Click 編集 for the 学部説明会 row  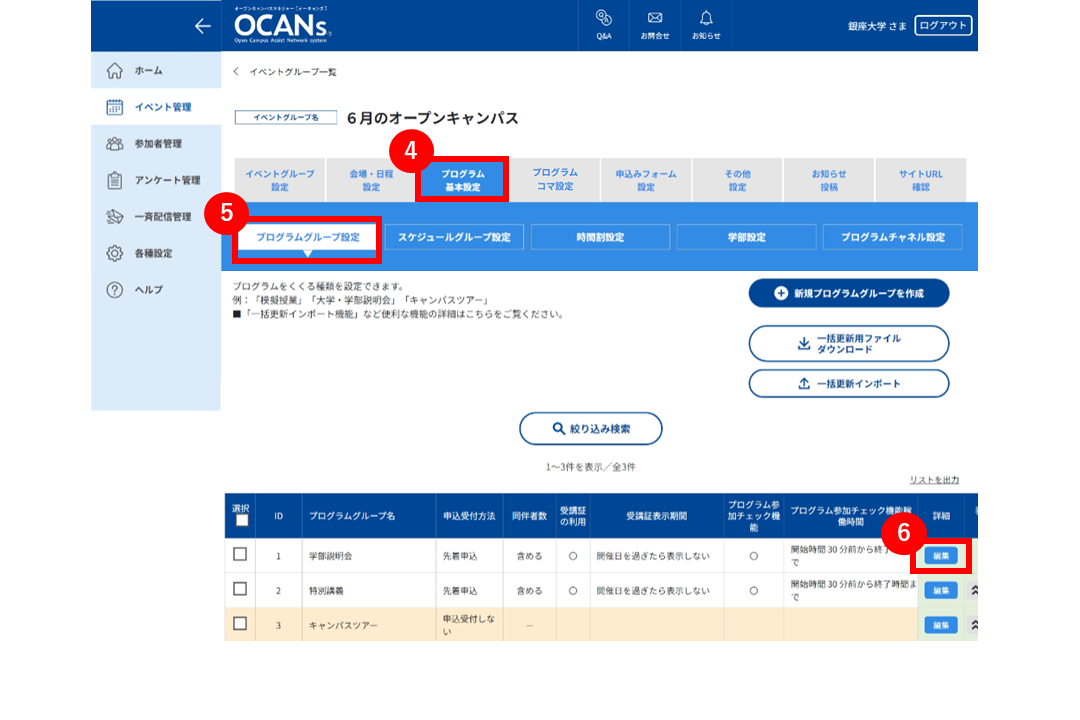tap(941, 555)
